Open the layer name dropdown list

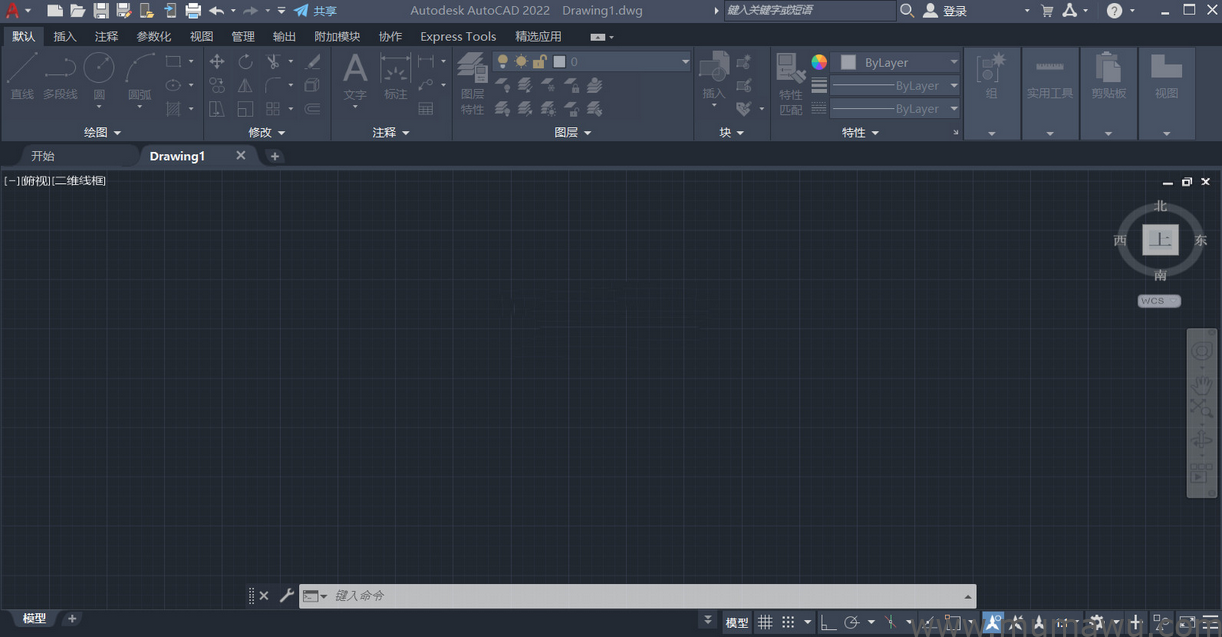[x=685, y=62]
